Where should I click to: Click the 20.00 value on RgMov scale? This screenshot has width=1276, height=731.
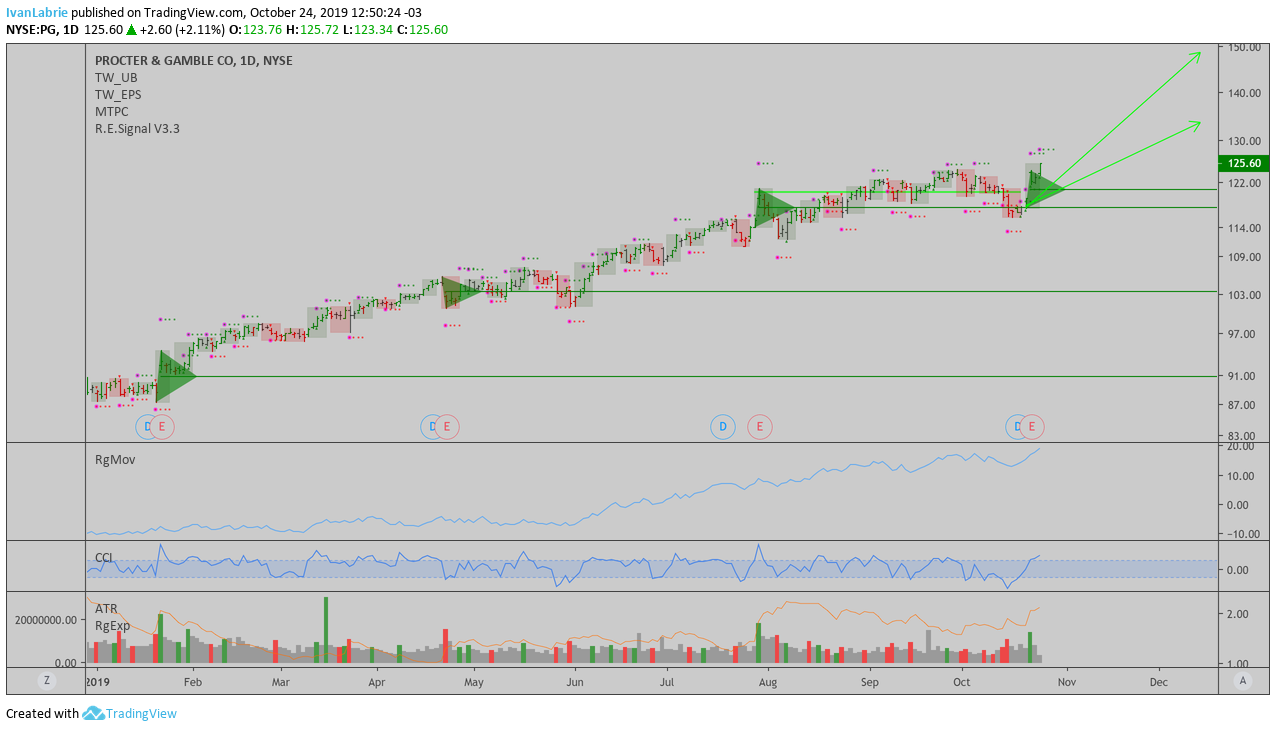pyautogui.click(x=1240, y=447)
